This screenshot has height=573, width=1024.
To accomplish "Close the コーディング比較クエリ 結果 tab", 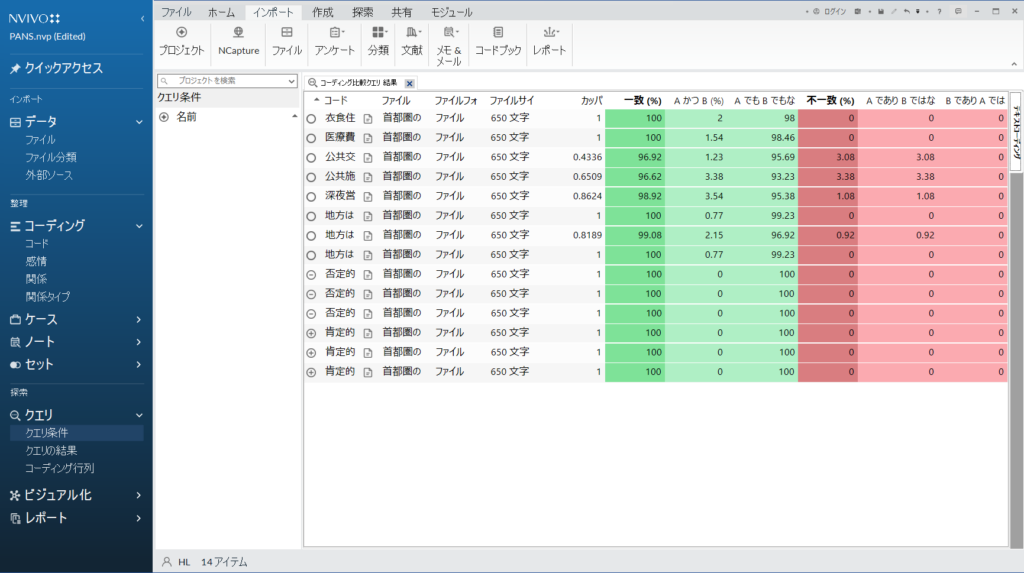I will 410,82.
